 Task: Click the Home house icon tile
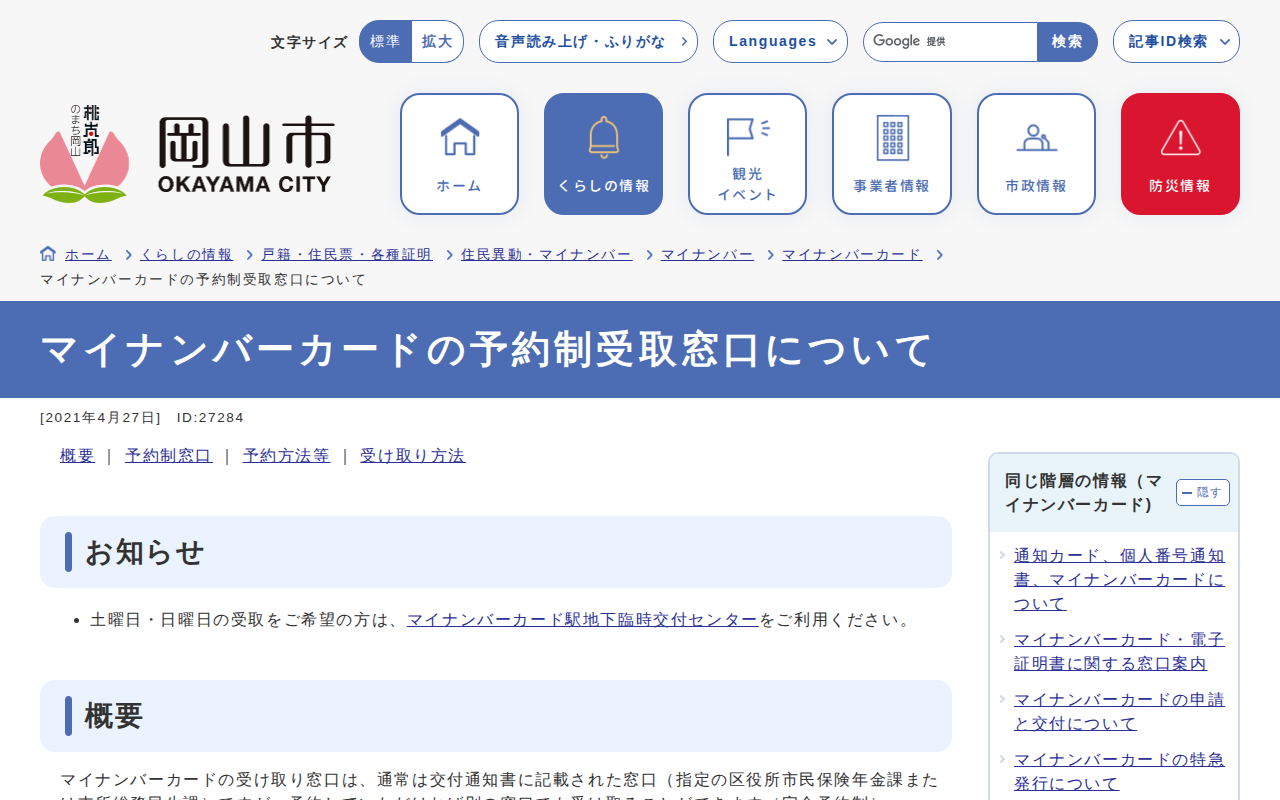(459, 154)
